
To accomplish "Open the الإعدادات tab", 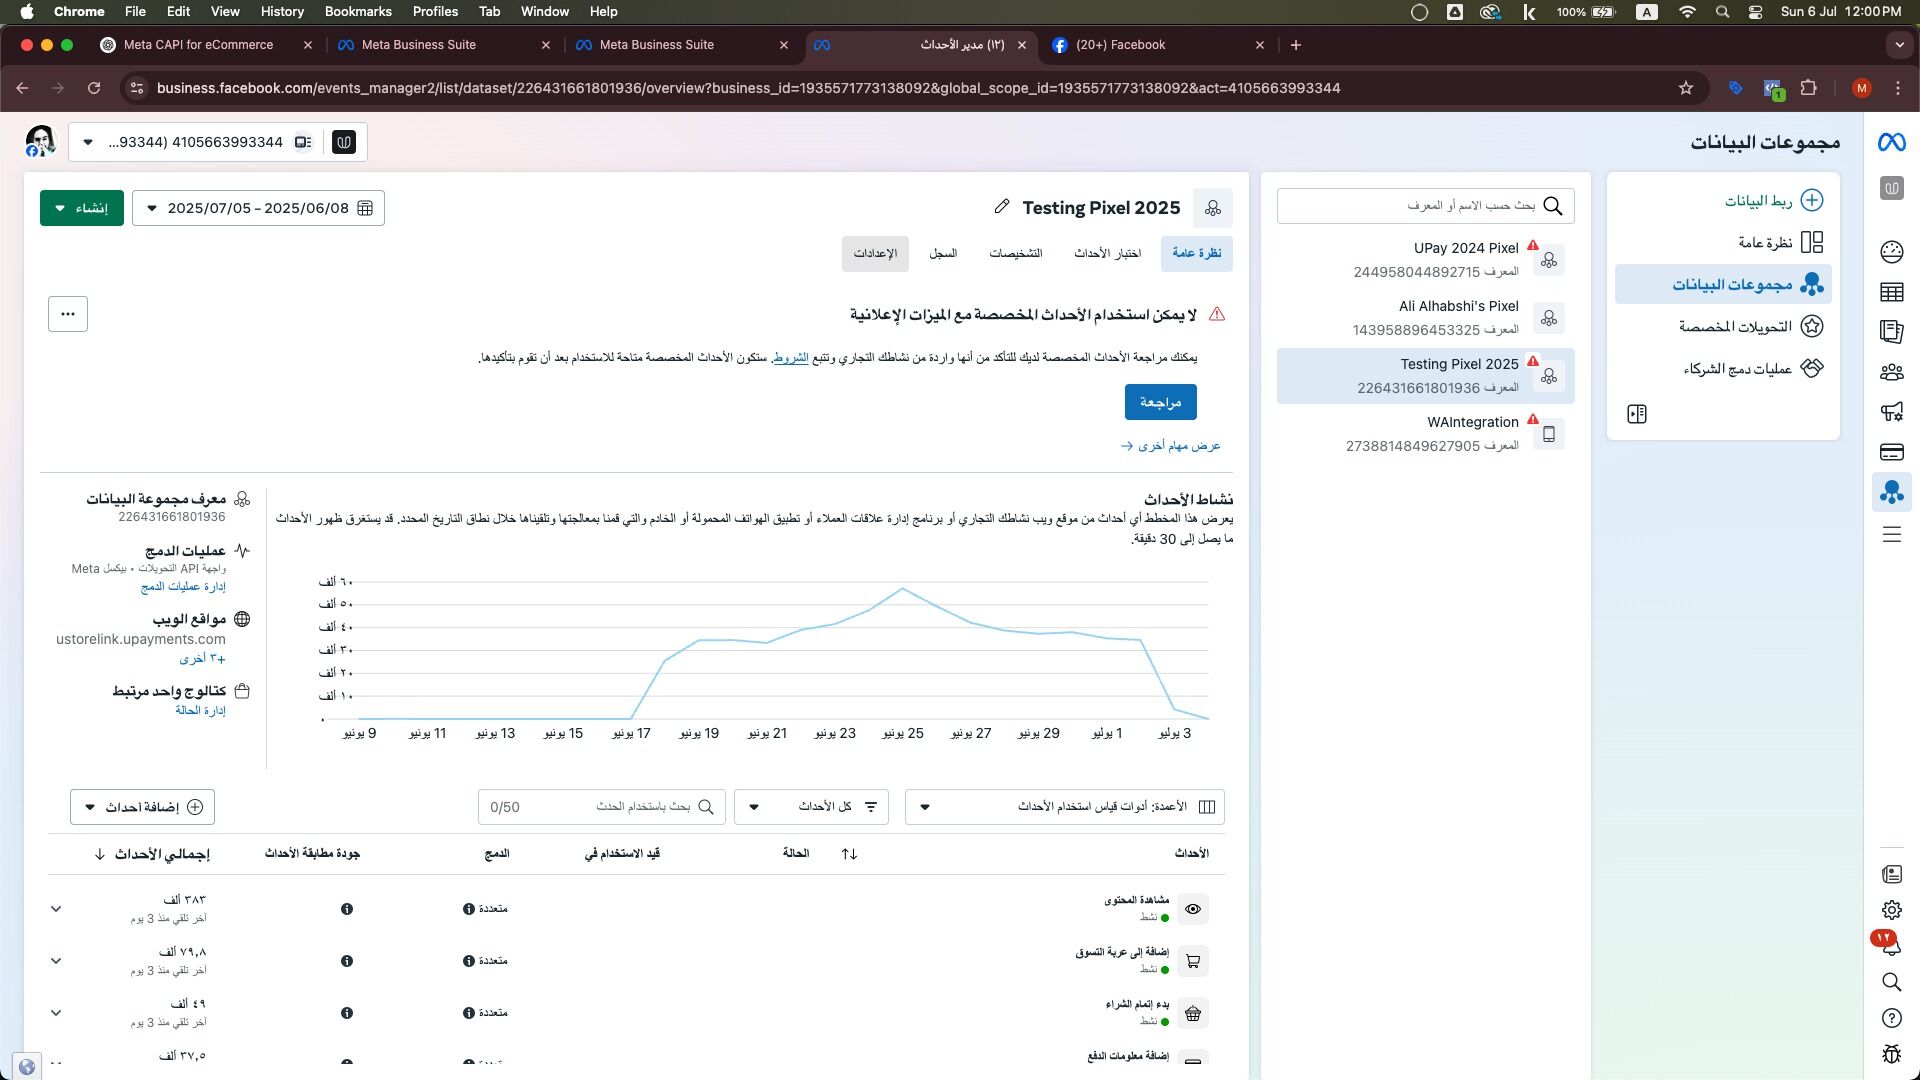I will [x=875, y=254].
